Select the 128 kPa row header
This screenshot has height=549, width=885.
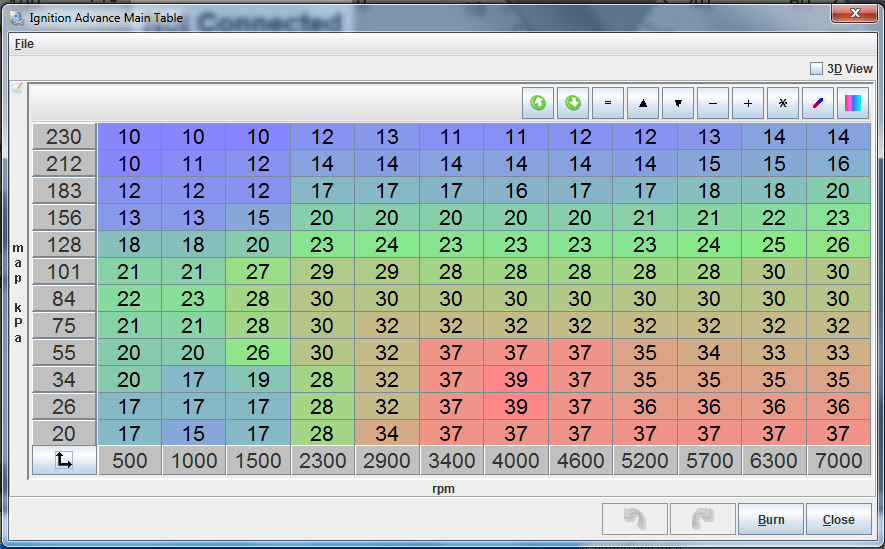pos(64,245)
